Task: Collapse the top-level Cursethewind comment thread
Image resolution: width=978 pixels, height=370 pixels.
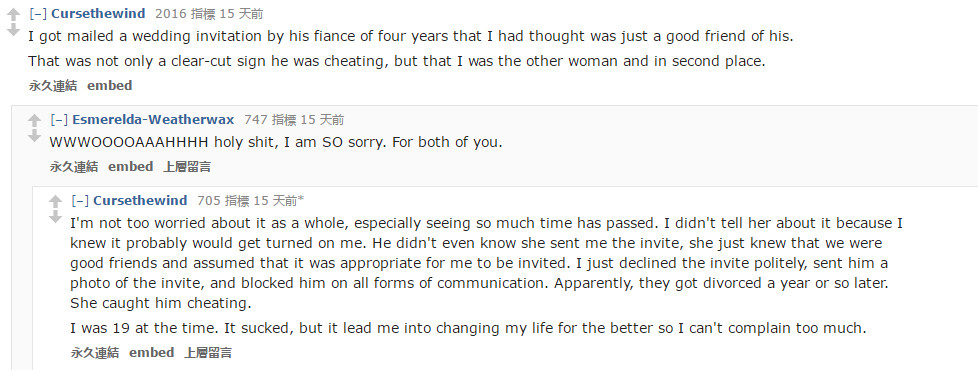Action: point(38,13)
